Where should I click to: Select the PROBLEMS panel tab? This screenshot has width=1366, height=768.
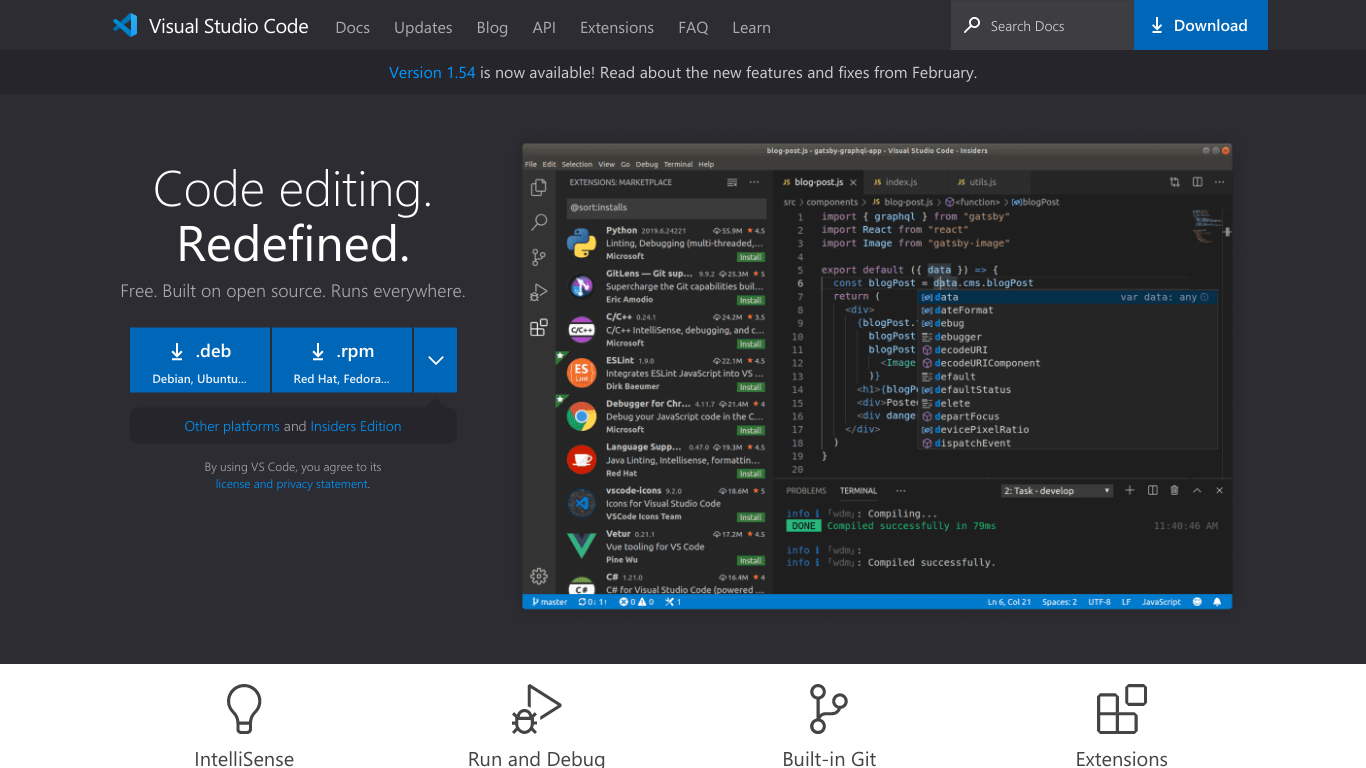tap(806, 491)
